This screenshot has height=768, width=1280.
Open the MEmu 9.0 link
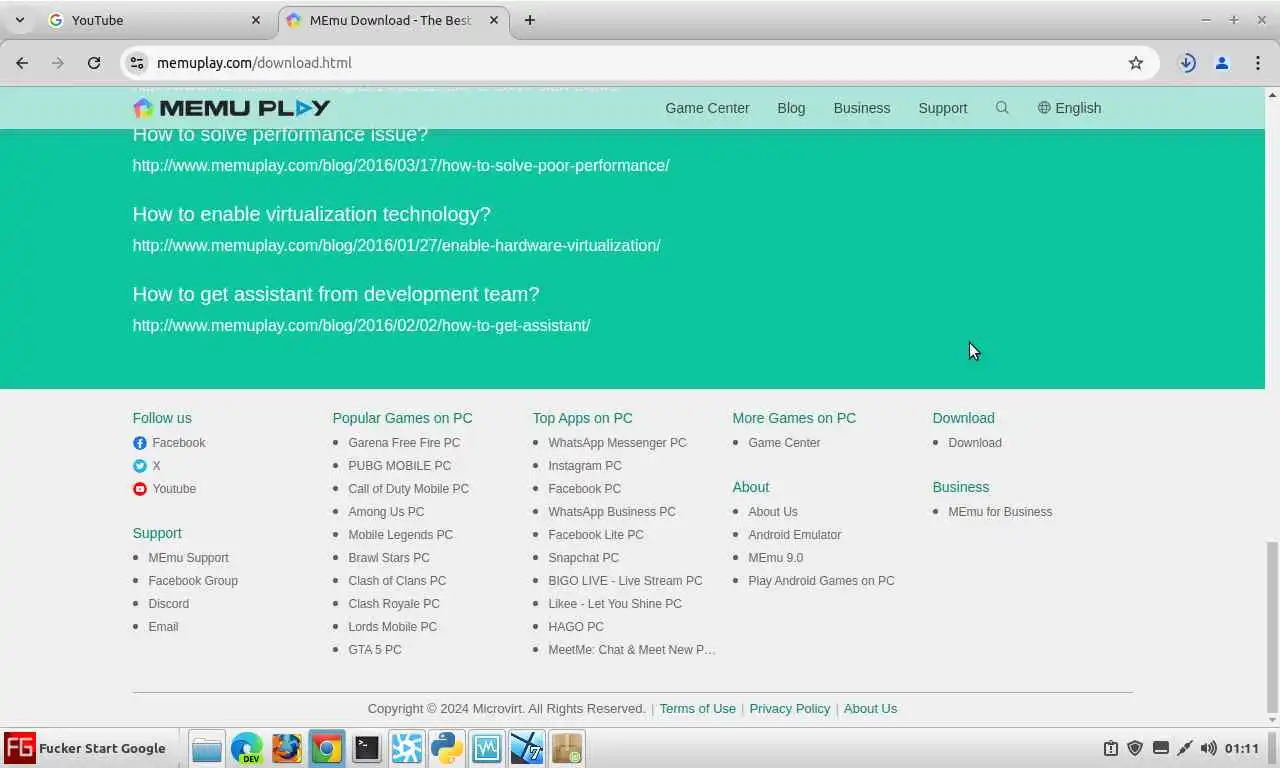pyautogui.click(x=775, y=558)
